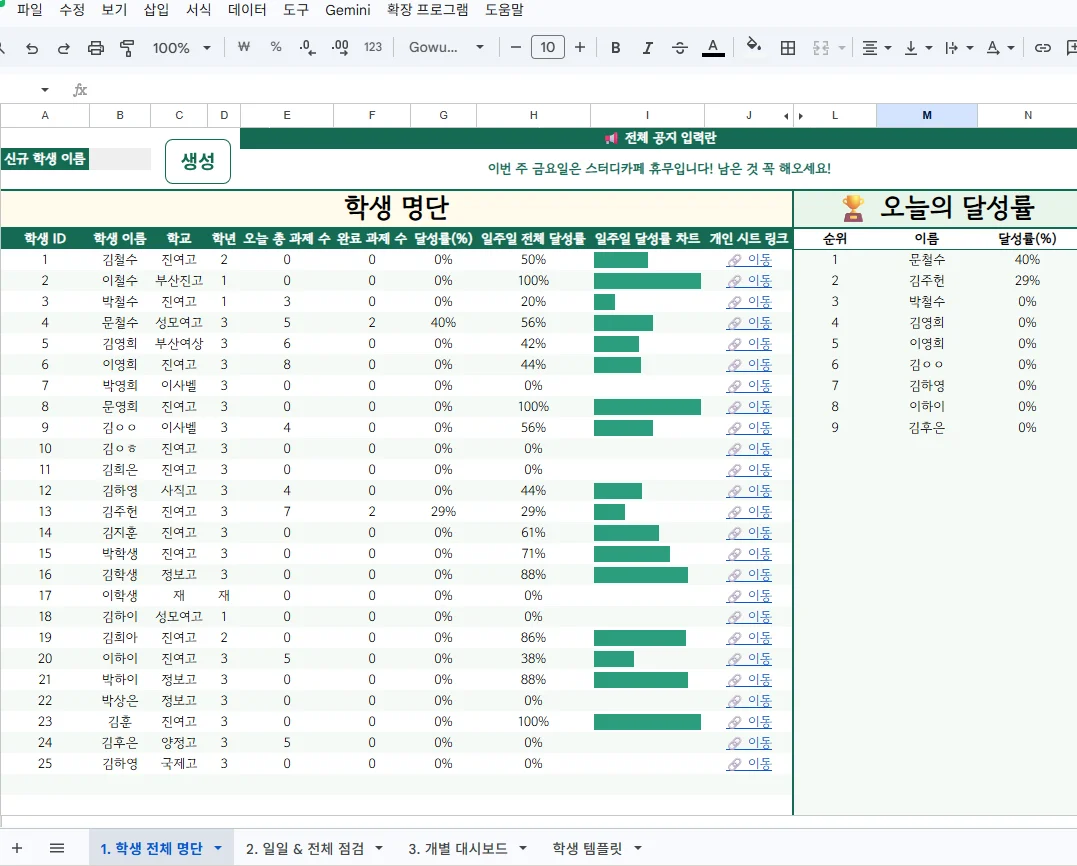This screenshot has width=1077, height=866.
Task: Open 이동 link for student 김훈
Action: point(749,722)
